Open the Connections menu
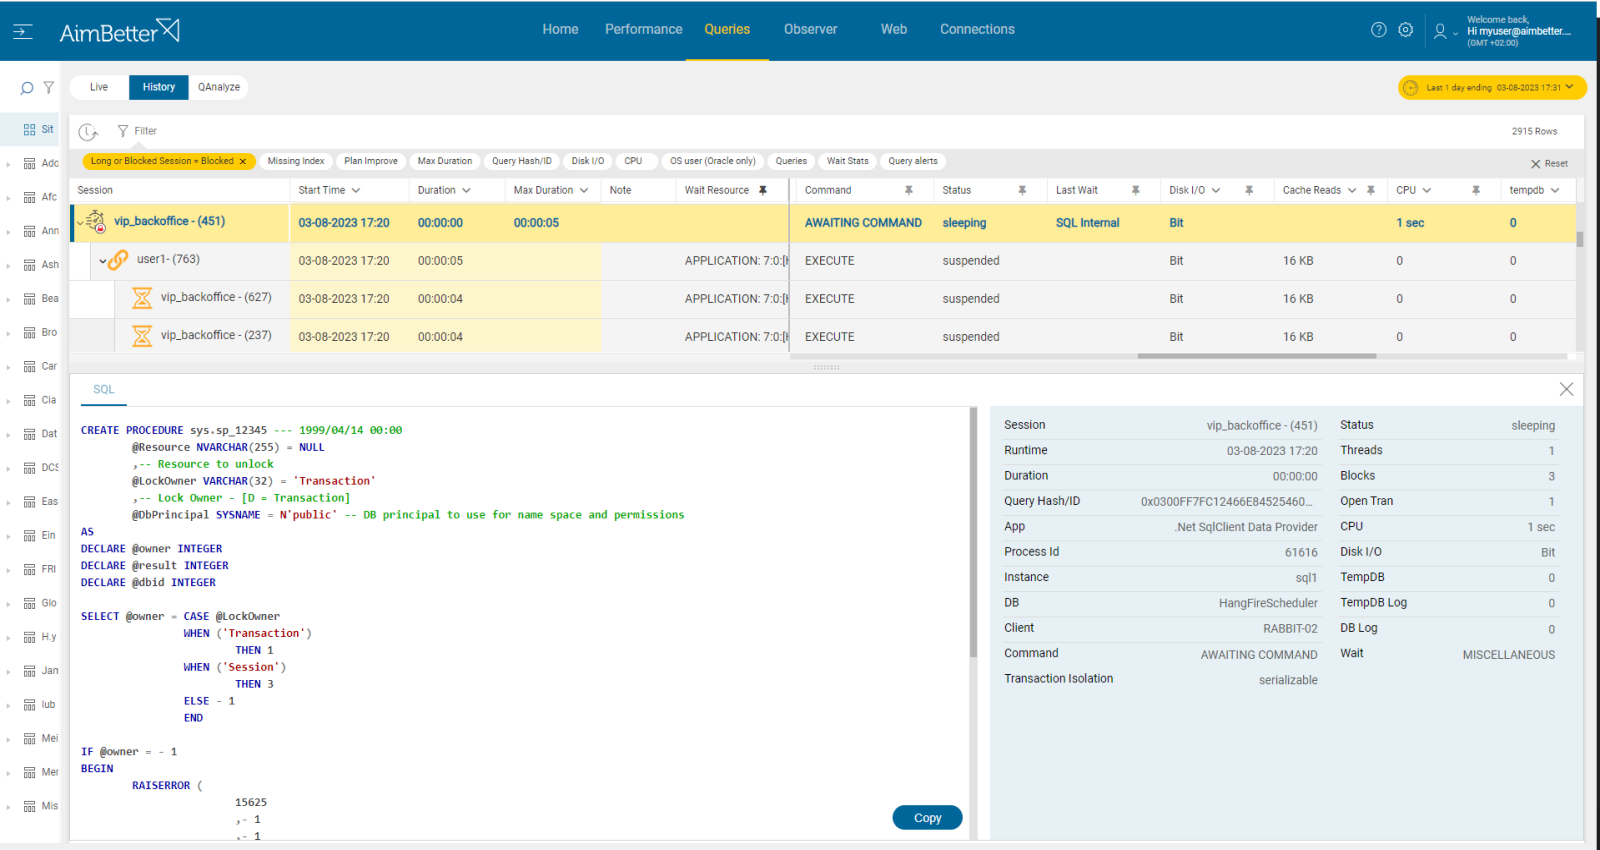 (977, 30)
